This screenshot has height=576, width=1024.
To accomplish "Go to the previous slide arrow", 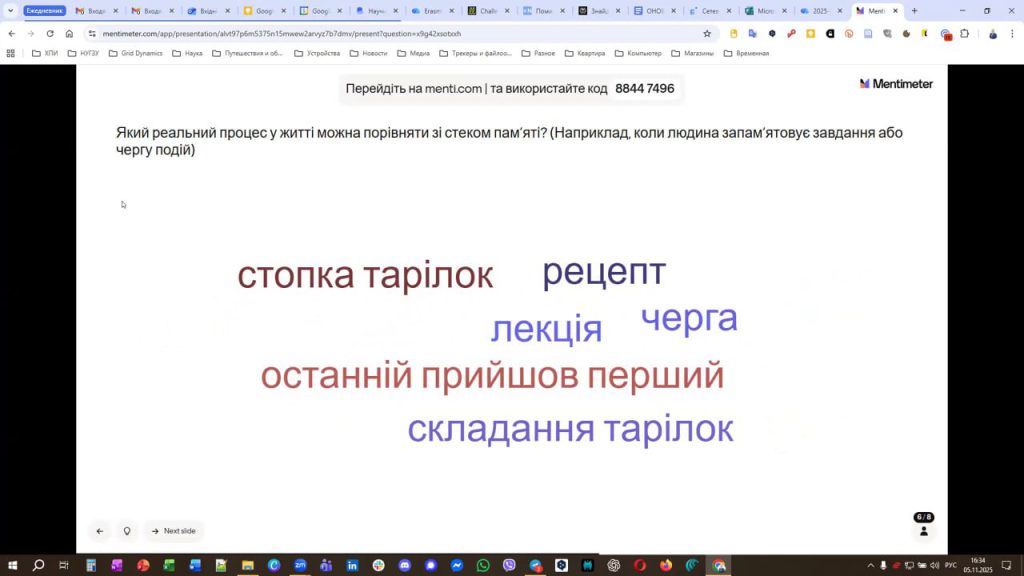I will 100,531.
